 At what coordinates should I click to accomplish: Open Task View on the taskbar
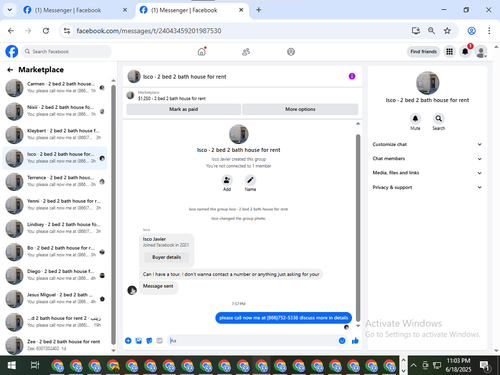(35, 365)
